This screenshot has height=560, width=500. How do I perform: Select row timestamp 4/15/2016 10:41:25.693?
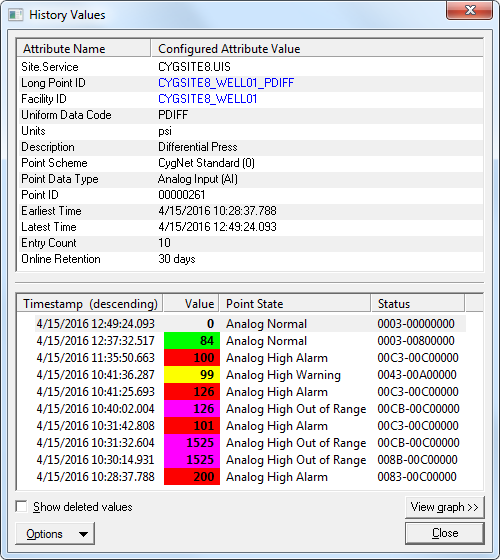pyautogui.click(x=95, y=392)
